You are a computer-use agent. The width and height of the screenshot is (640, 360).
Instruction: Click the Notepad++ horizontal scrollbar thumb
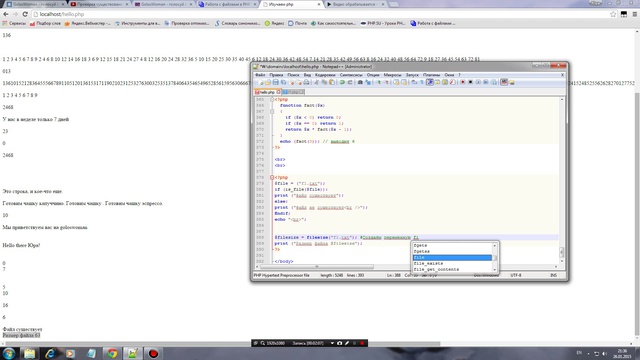point(317,267)
